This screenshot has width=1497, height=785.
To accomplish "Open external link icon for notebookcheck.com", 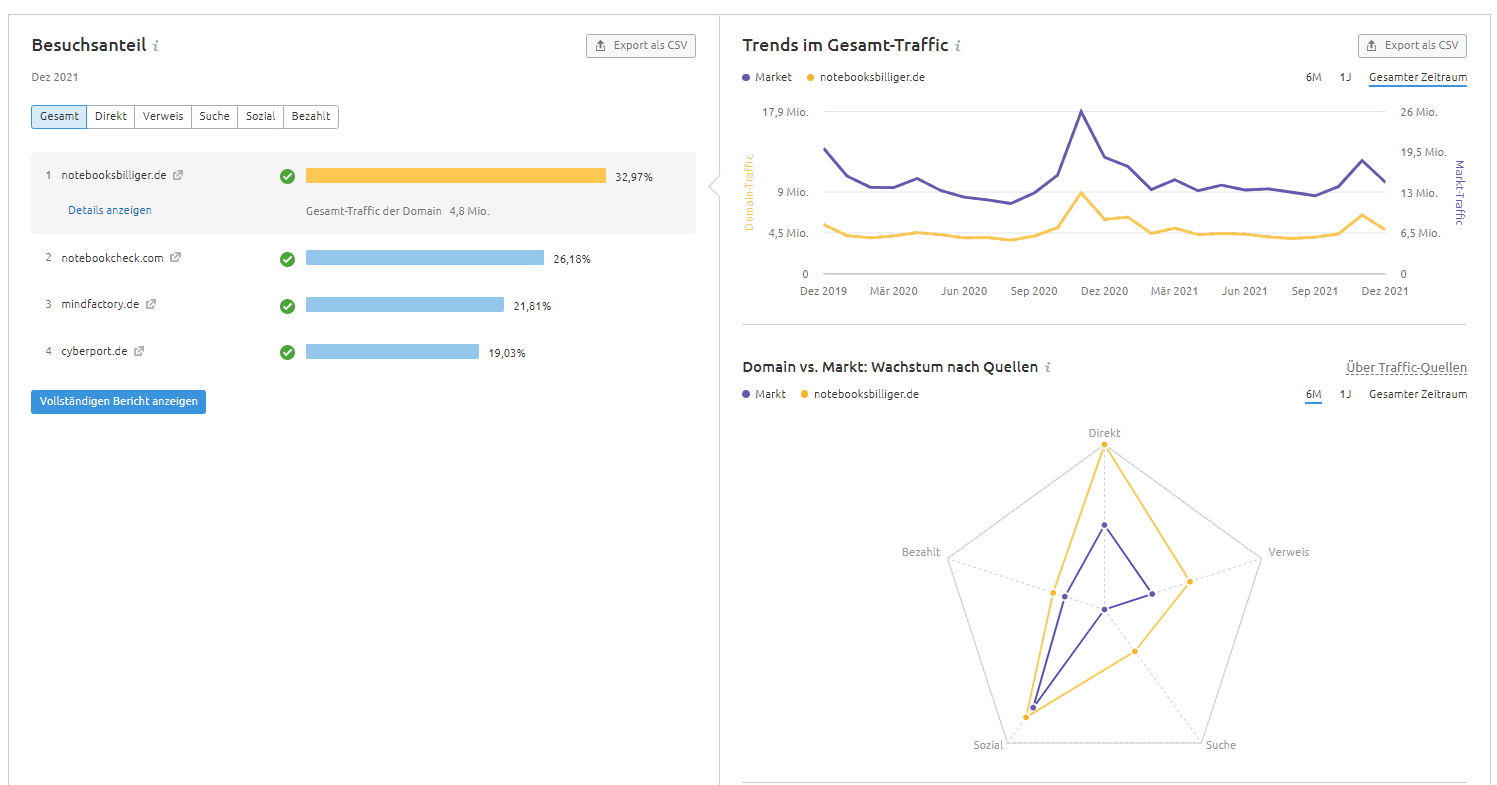I will click(x=175, y=258).
